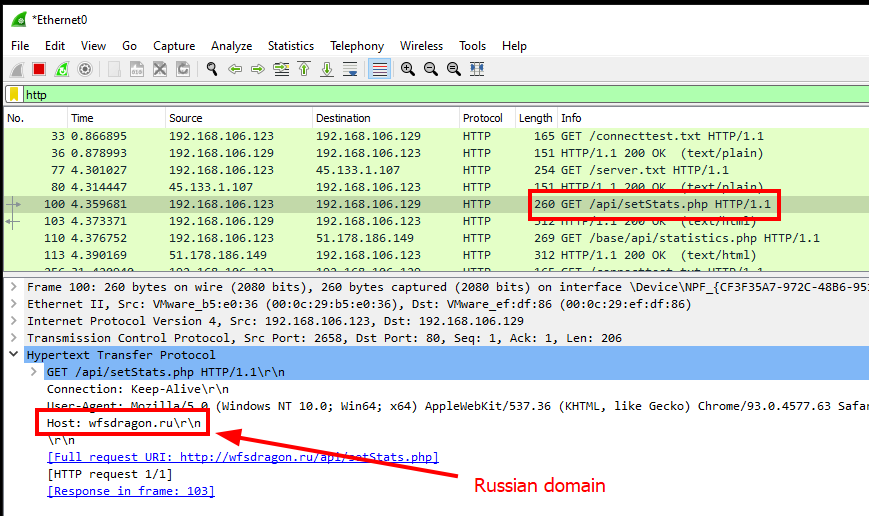Screen dimensions: 869x516
Task: Open the View menu
Action: 93,46
